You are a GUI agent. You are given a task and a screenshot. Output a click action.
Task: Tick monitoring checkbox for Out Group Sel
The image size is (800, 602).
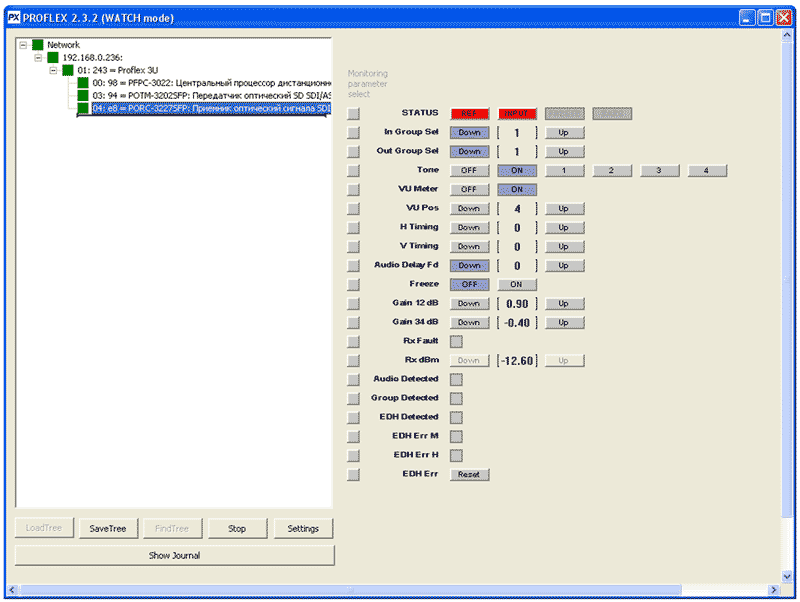353,152
